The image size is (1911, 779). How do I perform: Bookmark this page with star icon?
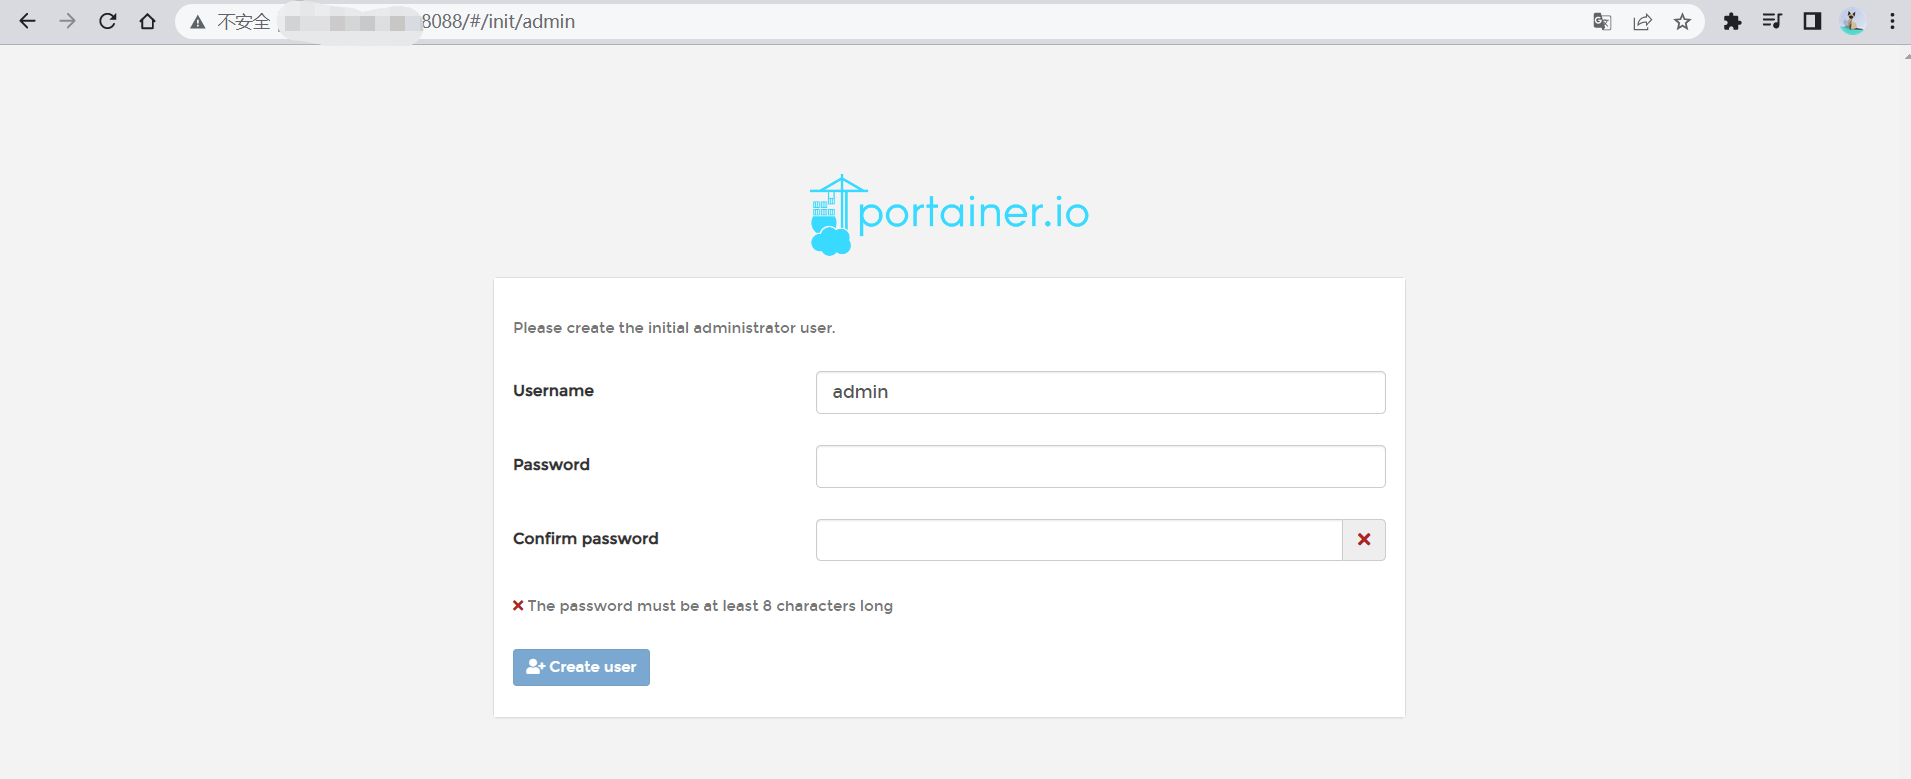pos(1682,22)
